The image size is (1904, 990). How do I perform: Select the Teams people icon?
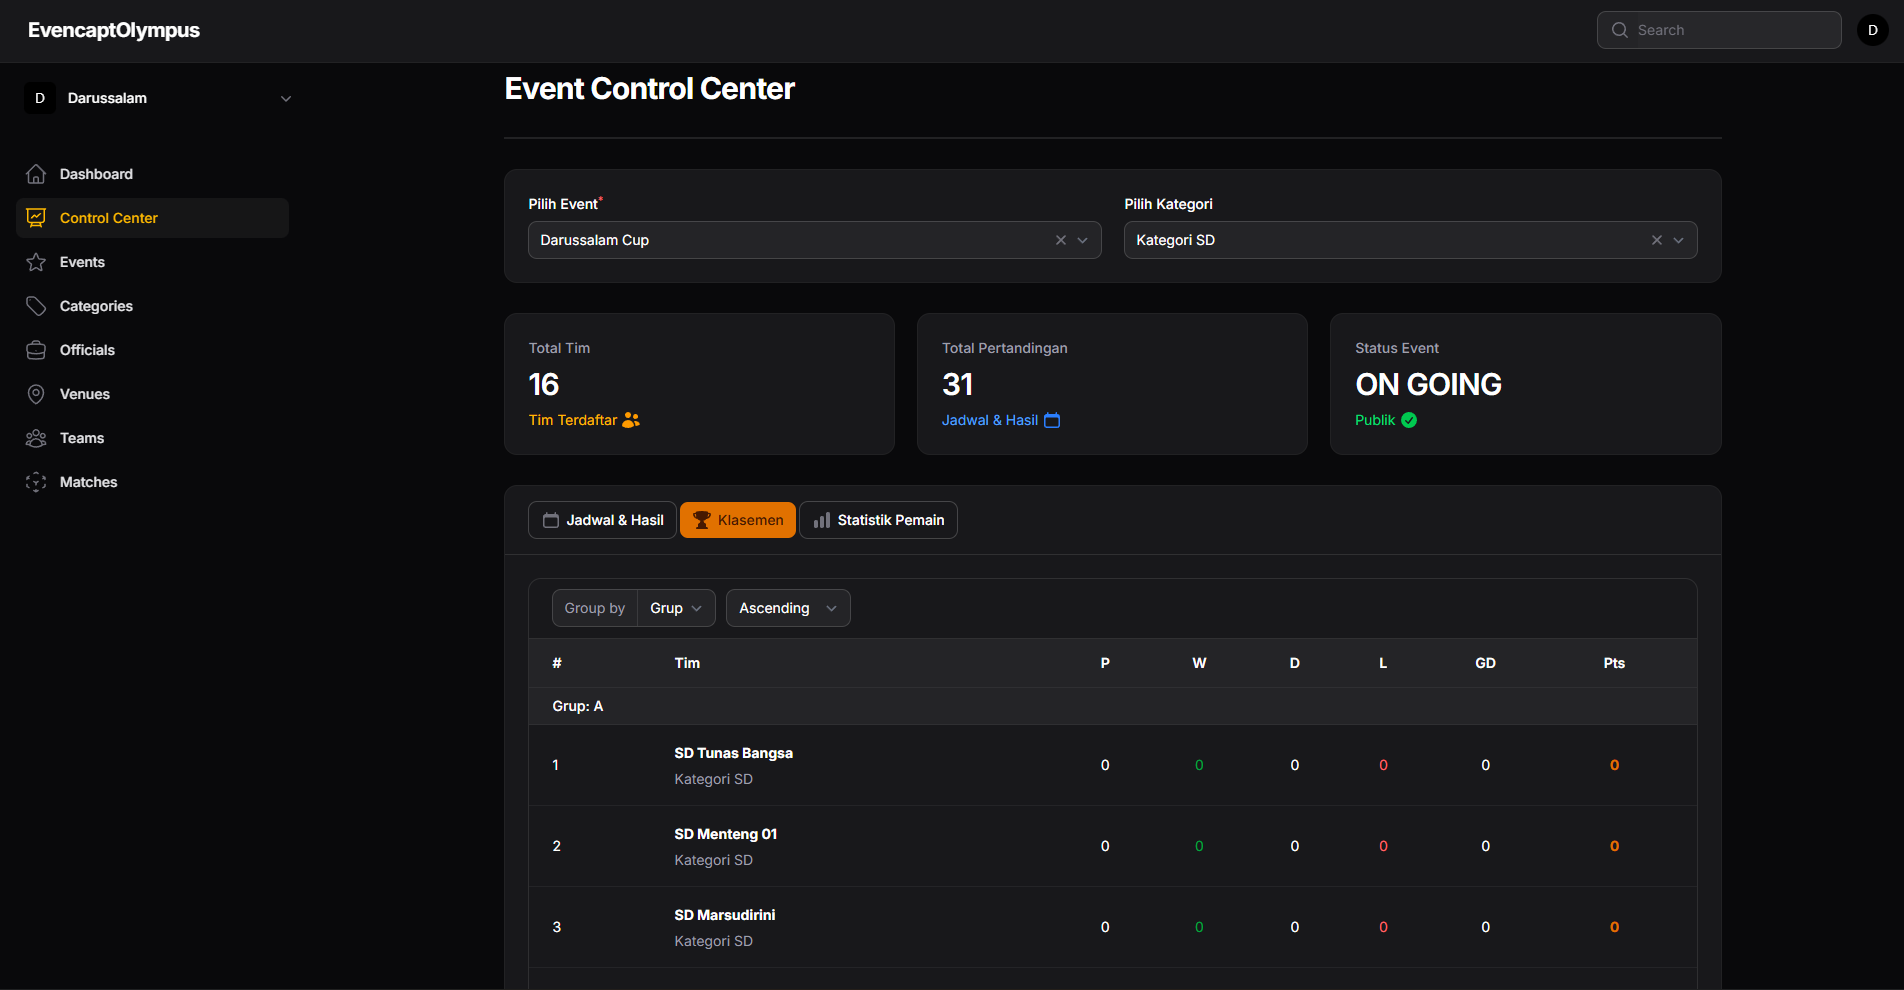point(36,437)
